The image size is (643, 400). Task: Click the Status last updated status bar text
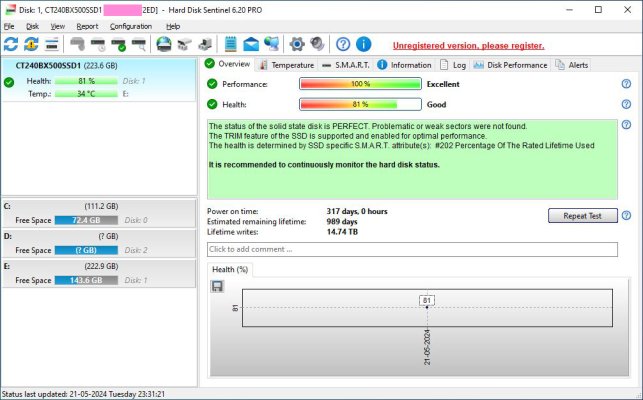(83, 394)
